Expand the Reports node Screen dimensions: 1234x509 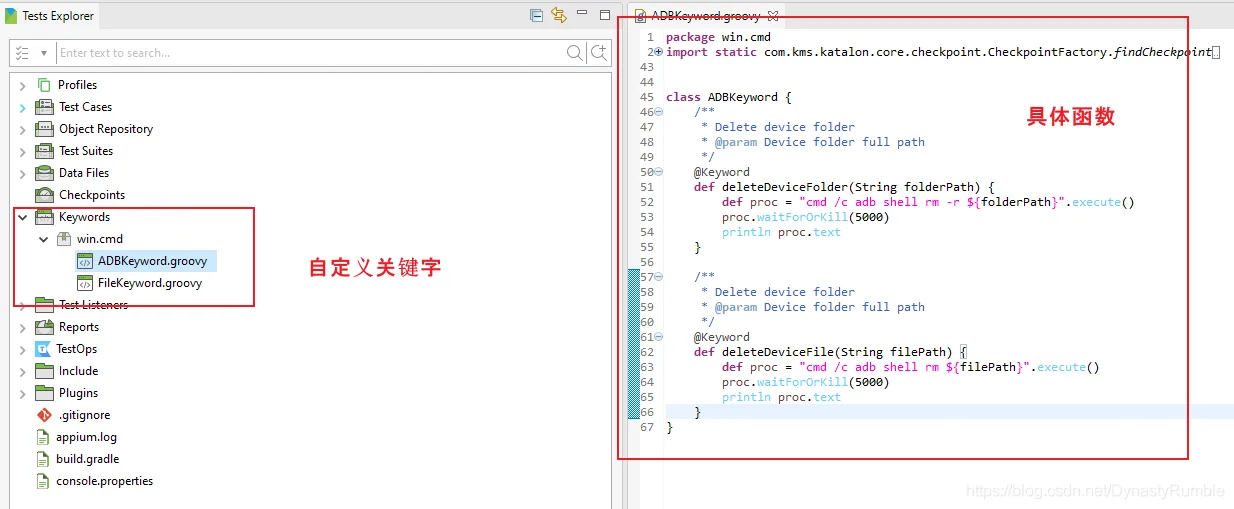tap(22, 327)
